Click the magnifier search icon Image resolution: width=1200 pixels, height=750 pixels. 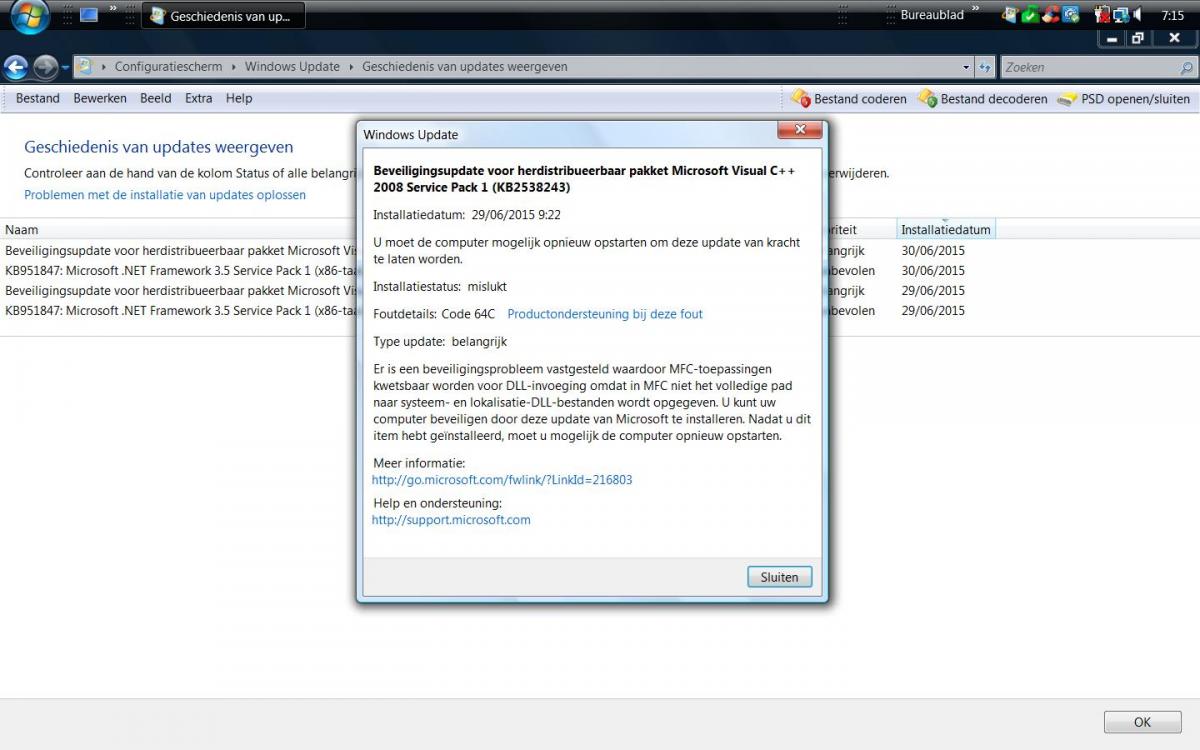(1187, 67)
